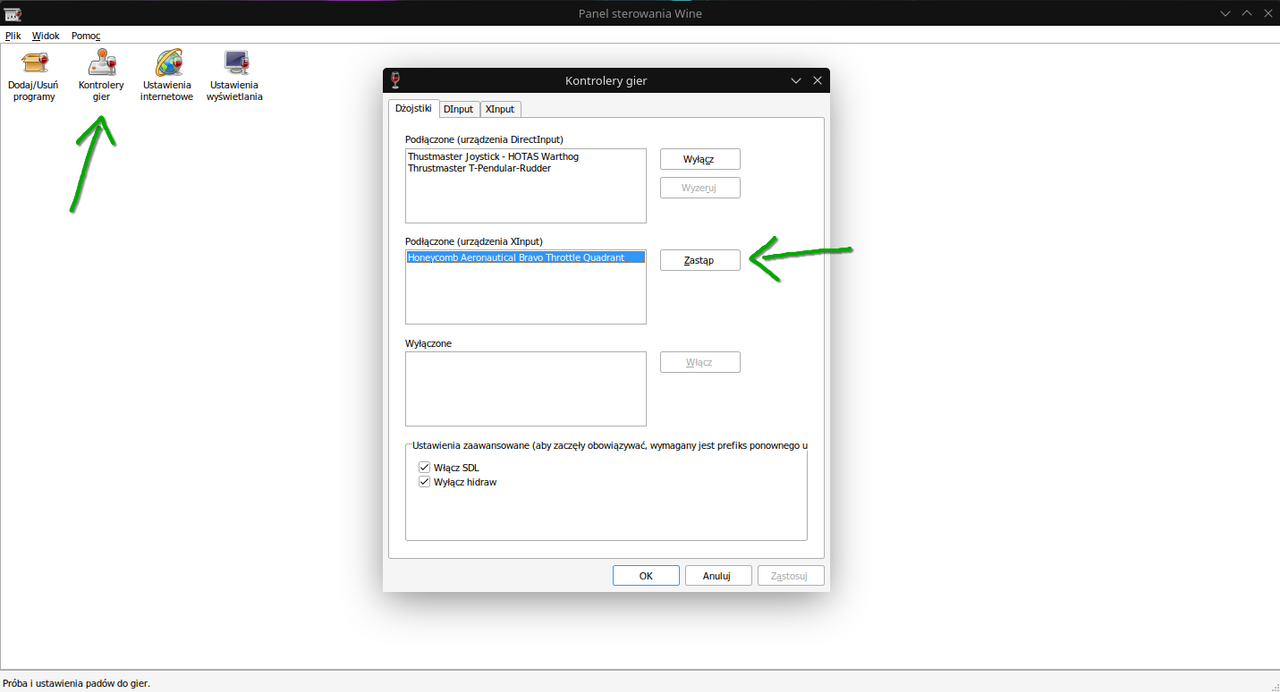Toggle the Włącz SDL checkbox
This screenshot has width=1280, height=692.
(424, 467)
